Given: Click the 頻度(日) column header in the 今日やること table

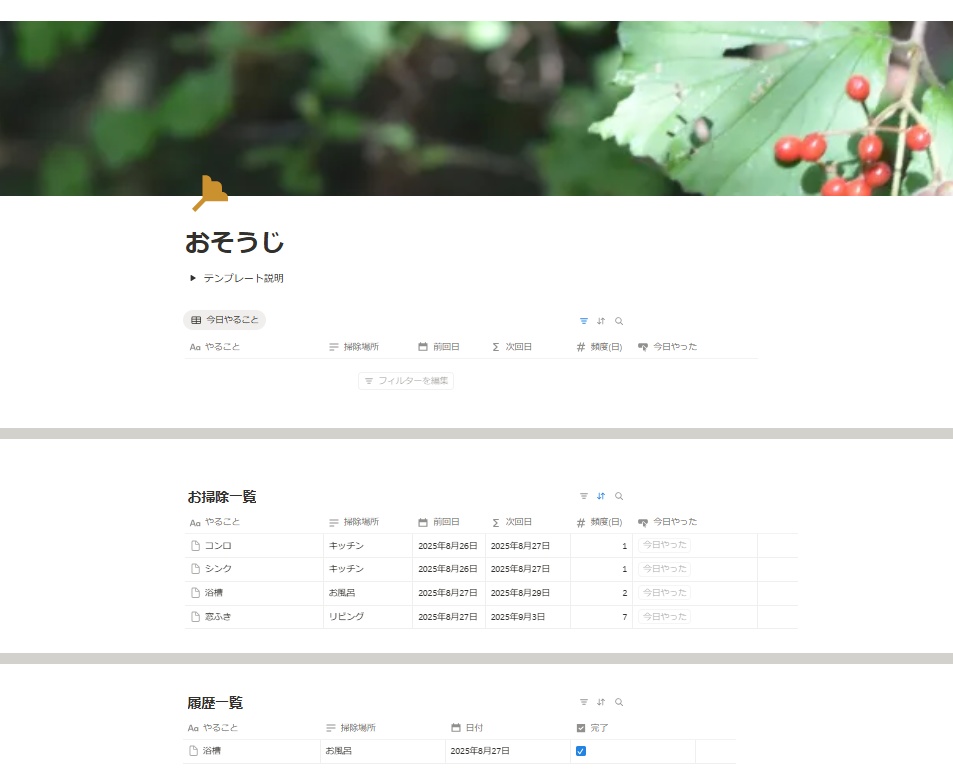Looking at the screenshot, I should click(x=599, y=347).
